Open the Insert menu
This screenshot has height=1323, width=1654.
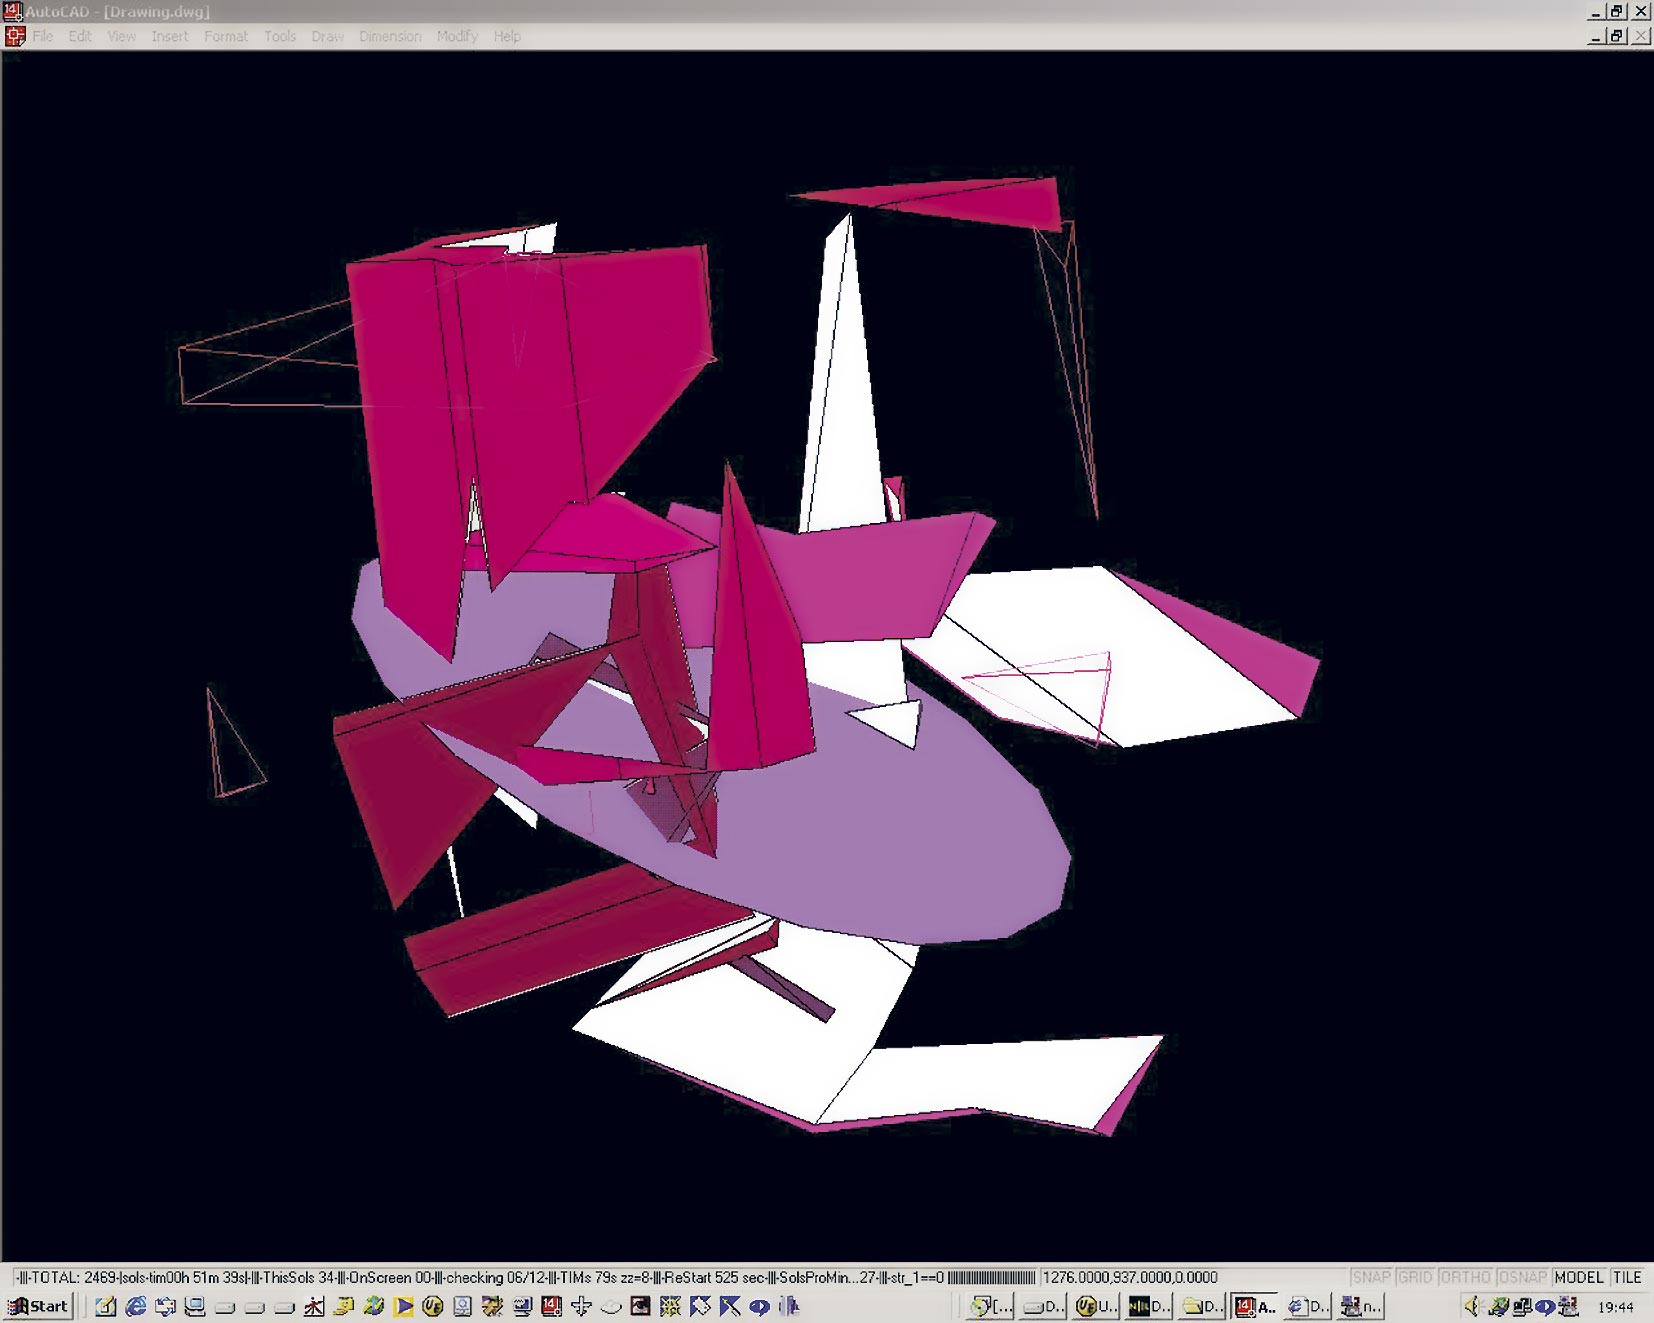pos(169,36)
